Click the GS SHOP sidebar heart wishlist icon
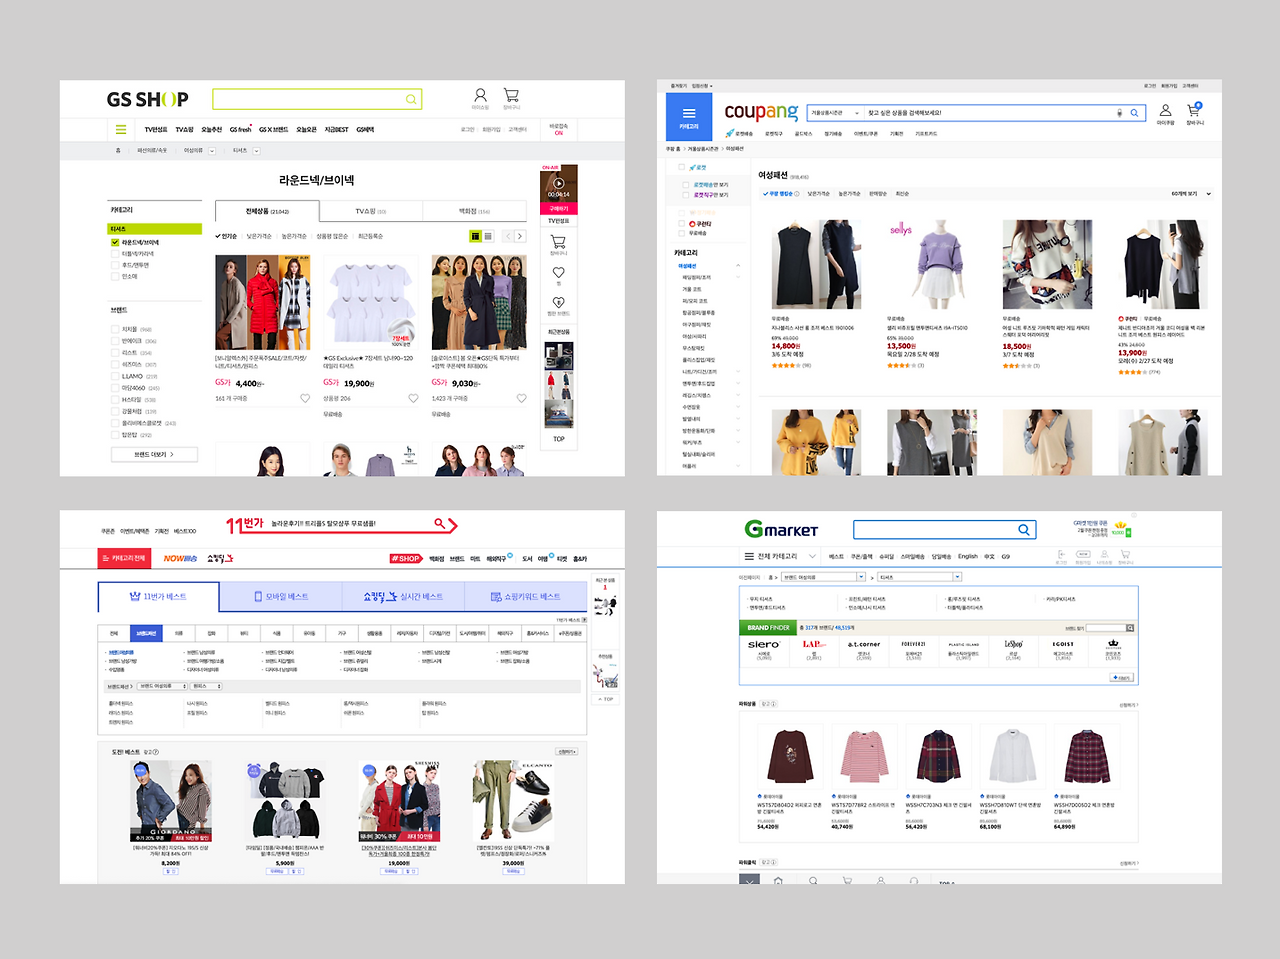This screenshot has height=959, width=1280. click(558, 272)
